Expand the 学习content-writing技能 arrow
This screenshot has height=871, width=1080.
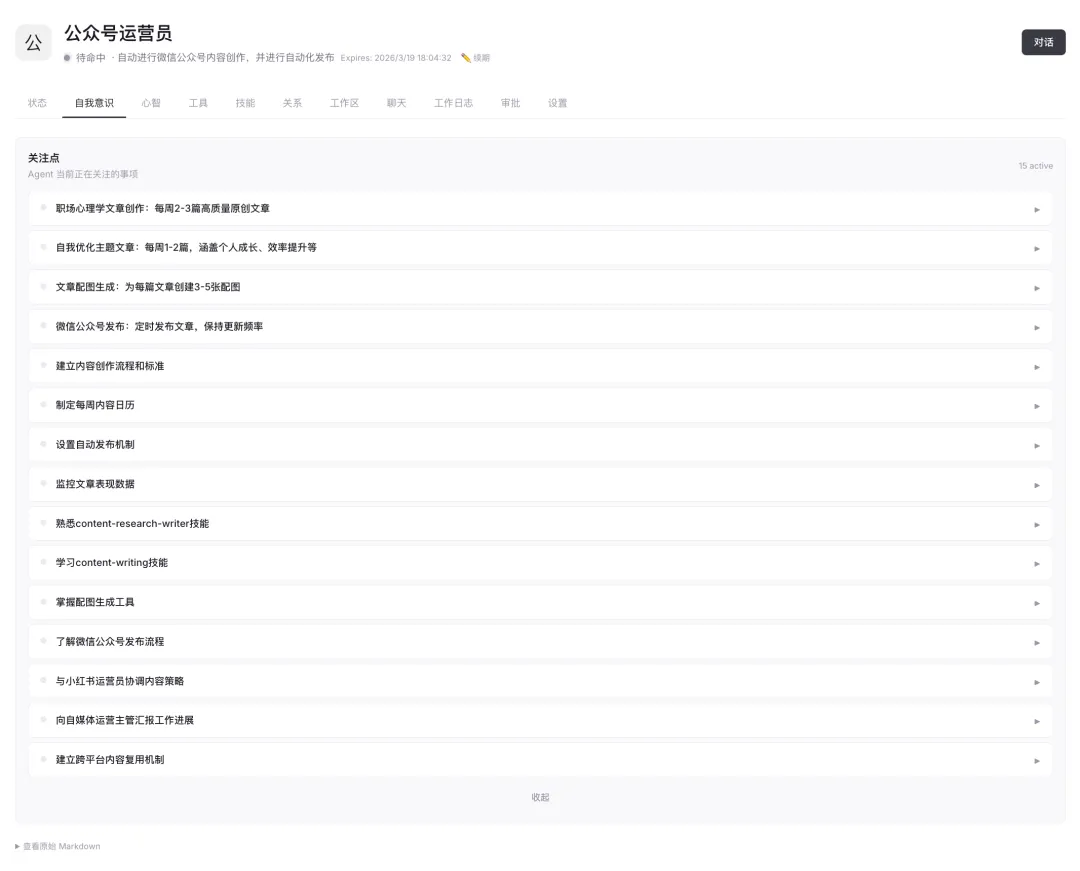[1037, 563]
